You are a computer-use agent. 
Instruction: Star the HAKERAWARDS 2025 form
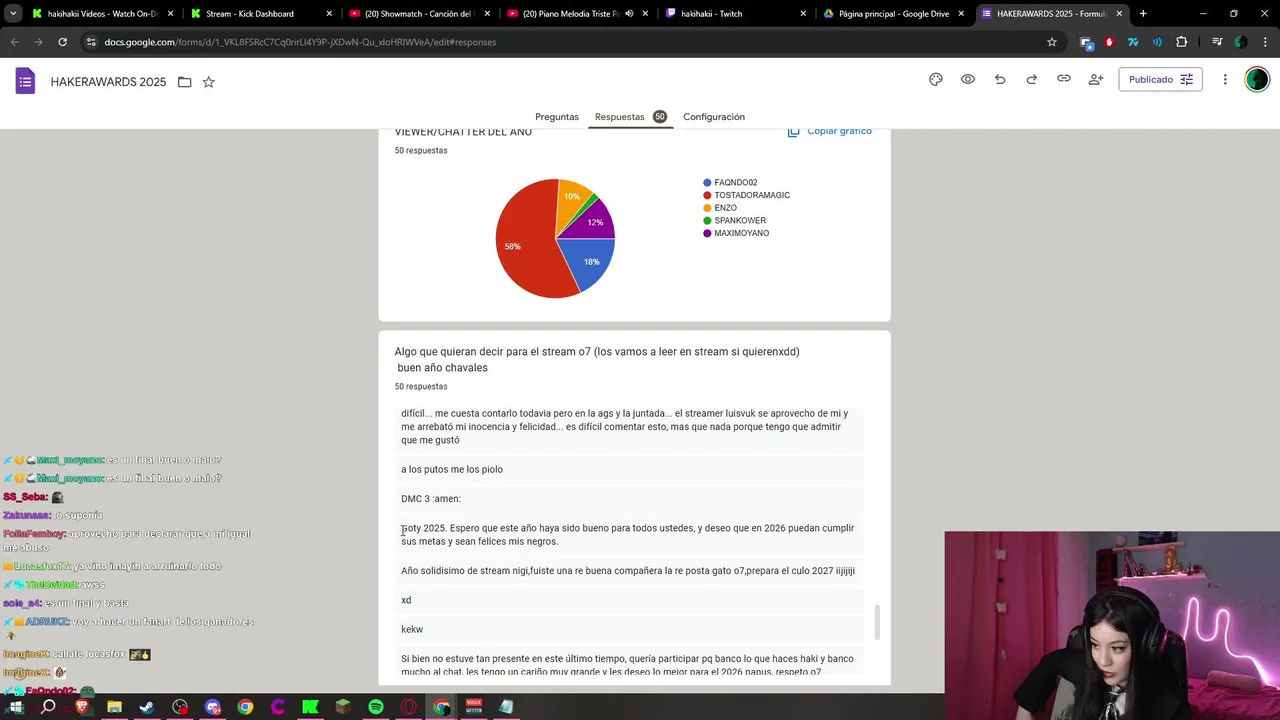[208, 82]
